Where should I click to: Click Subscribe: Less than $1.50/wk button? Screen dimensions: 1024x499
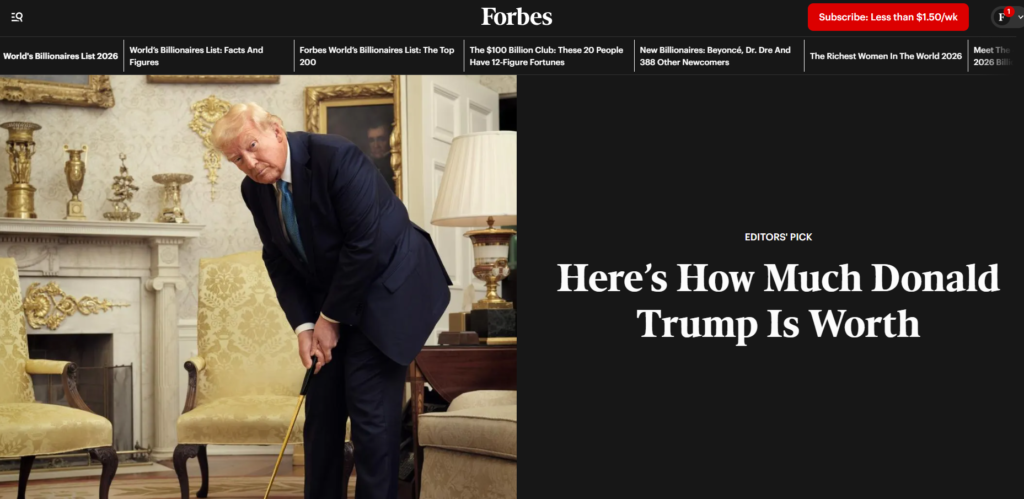point(888,17)
